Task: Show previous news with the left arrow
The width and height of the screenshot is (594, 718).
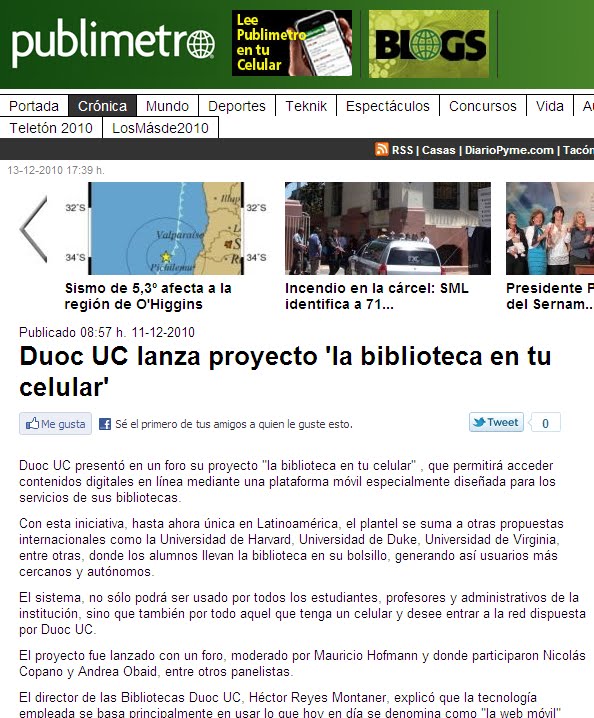Action: (33, 229)
